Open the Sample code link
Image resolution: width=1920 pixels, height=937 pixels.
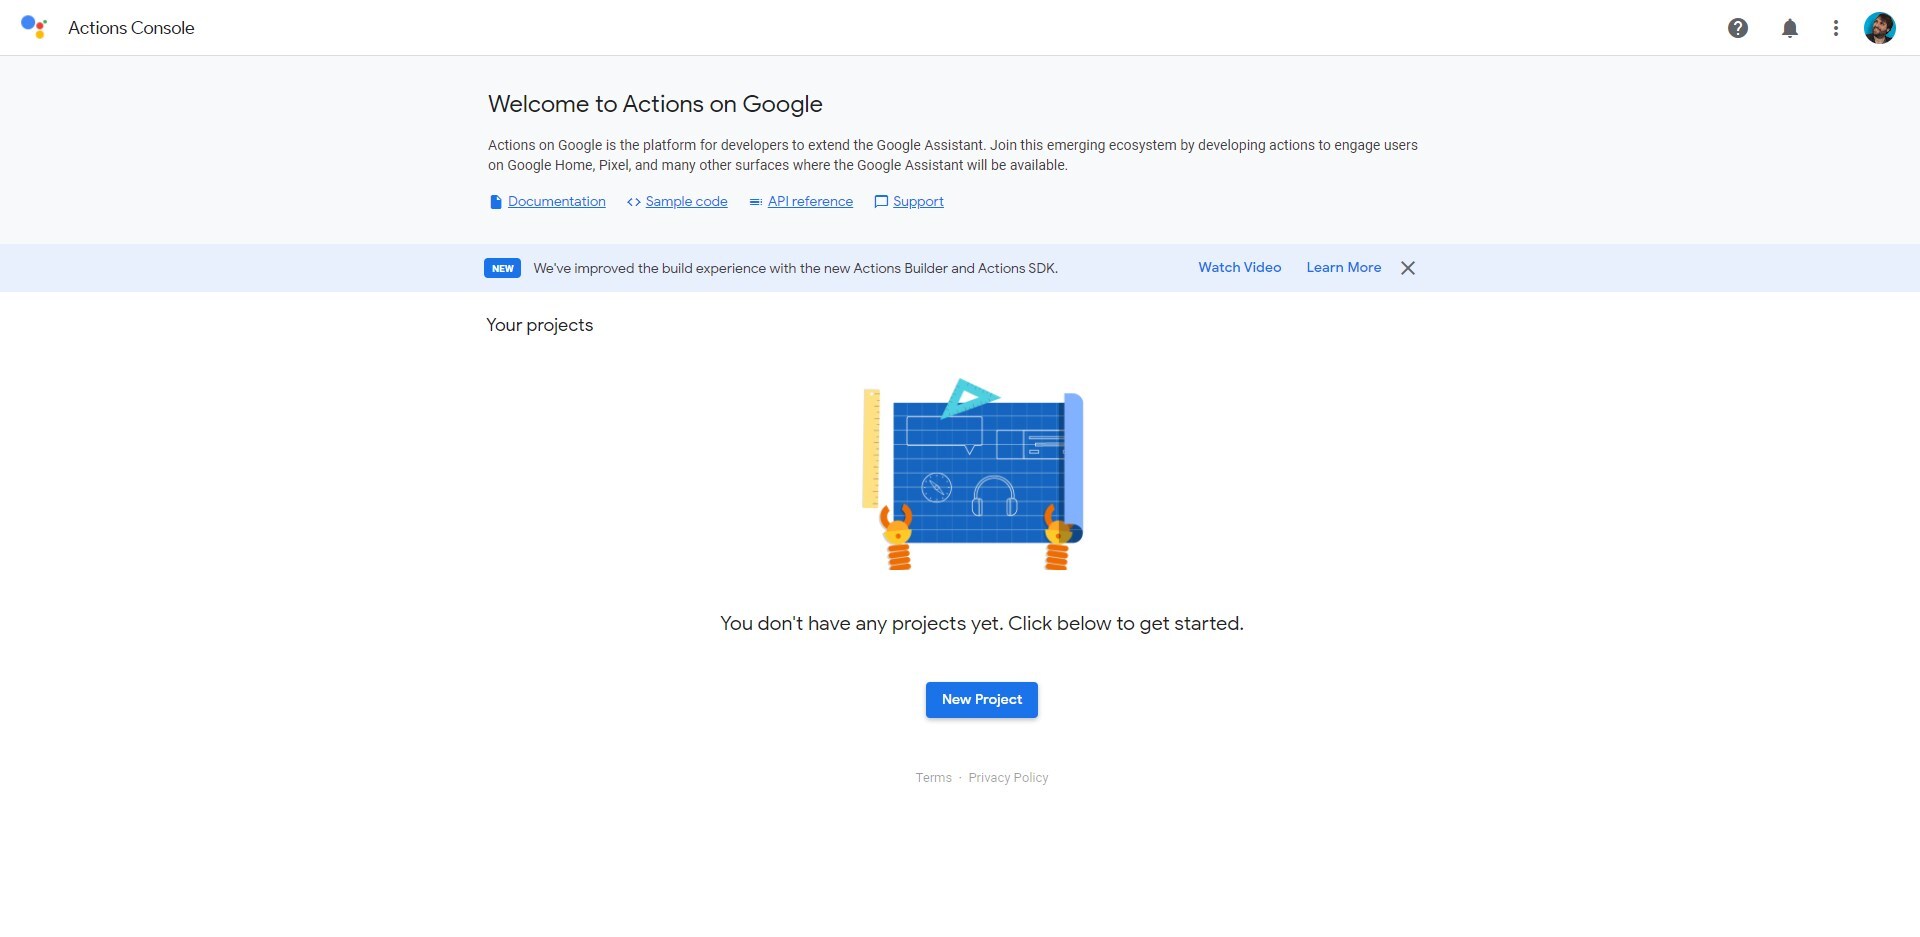(687, 202)
